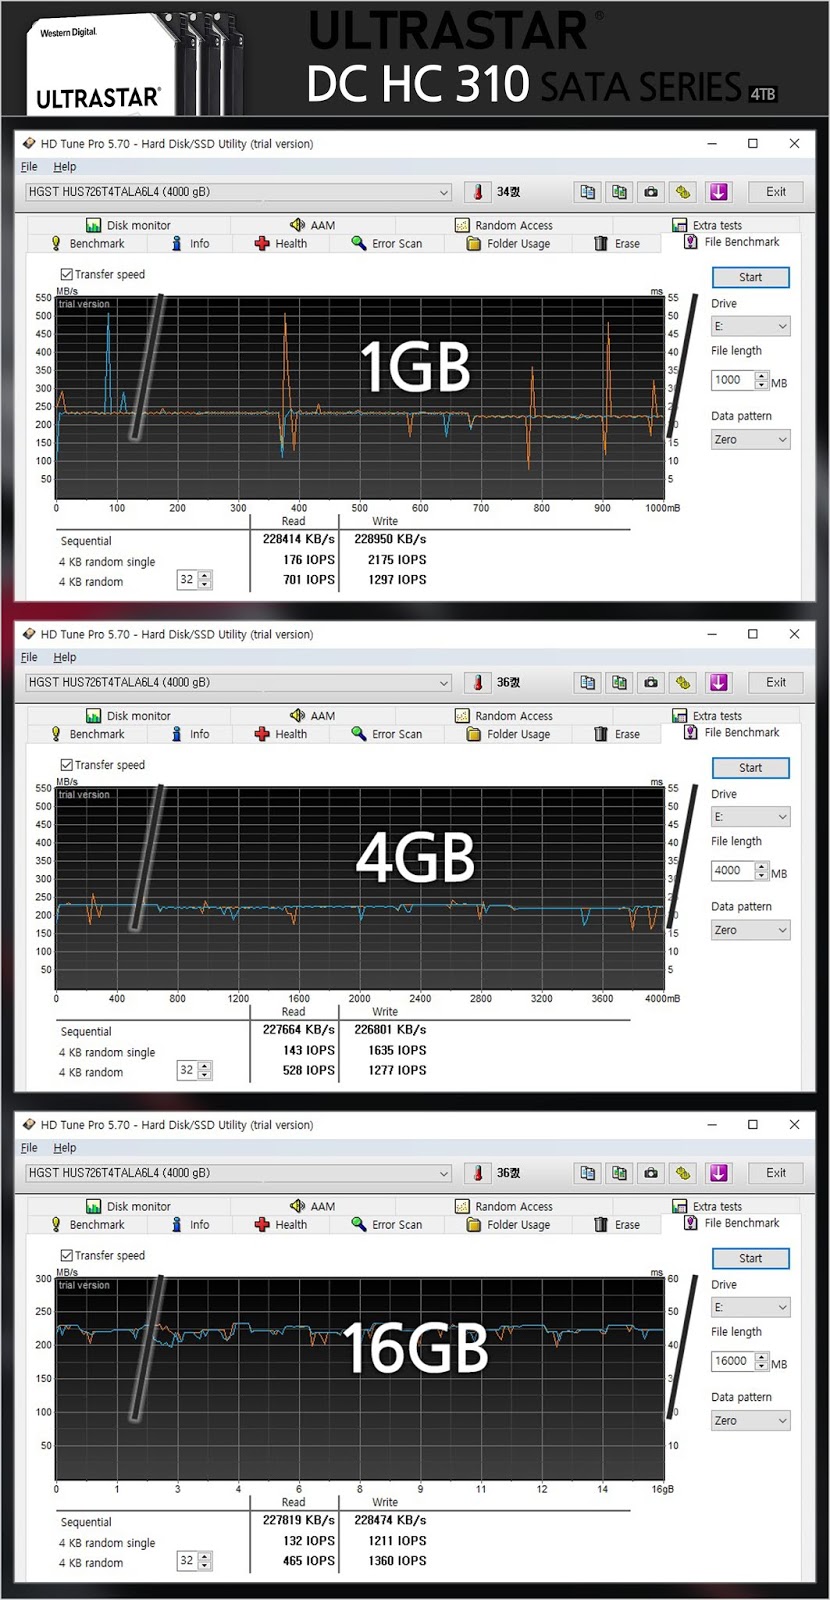This screenshot has height=1600, width=830.
Task: Click HD Tune app icon in 16000 MB window title
Action: click(x=29, y=1125)
